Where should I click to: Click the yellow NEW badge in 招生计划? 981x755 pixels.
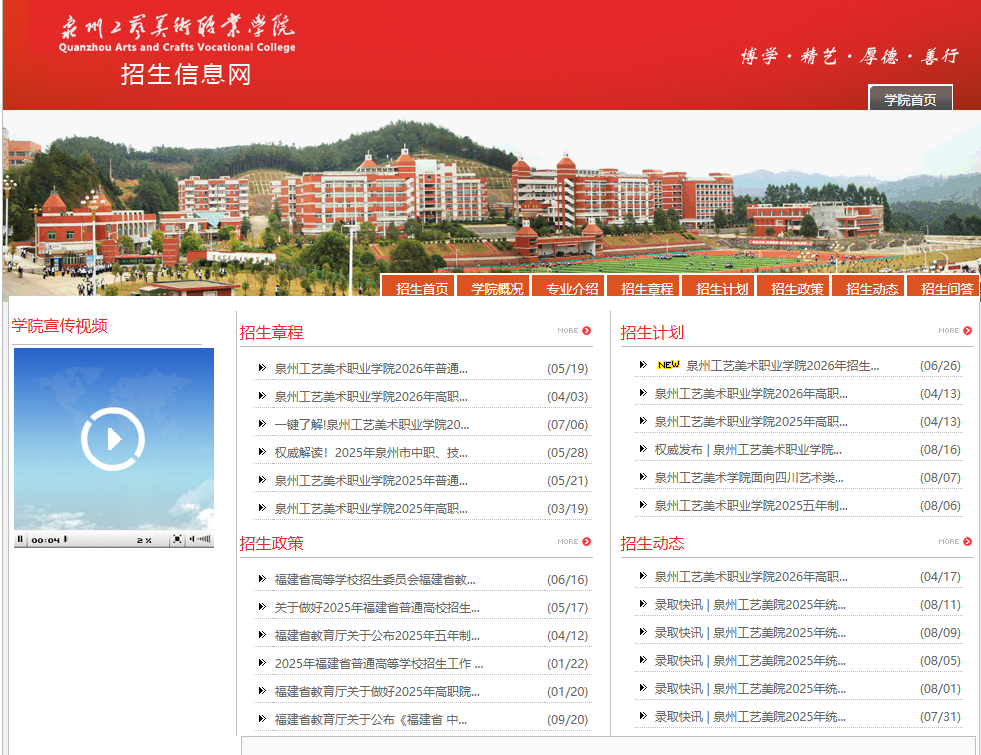tap(668, 365)
